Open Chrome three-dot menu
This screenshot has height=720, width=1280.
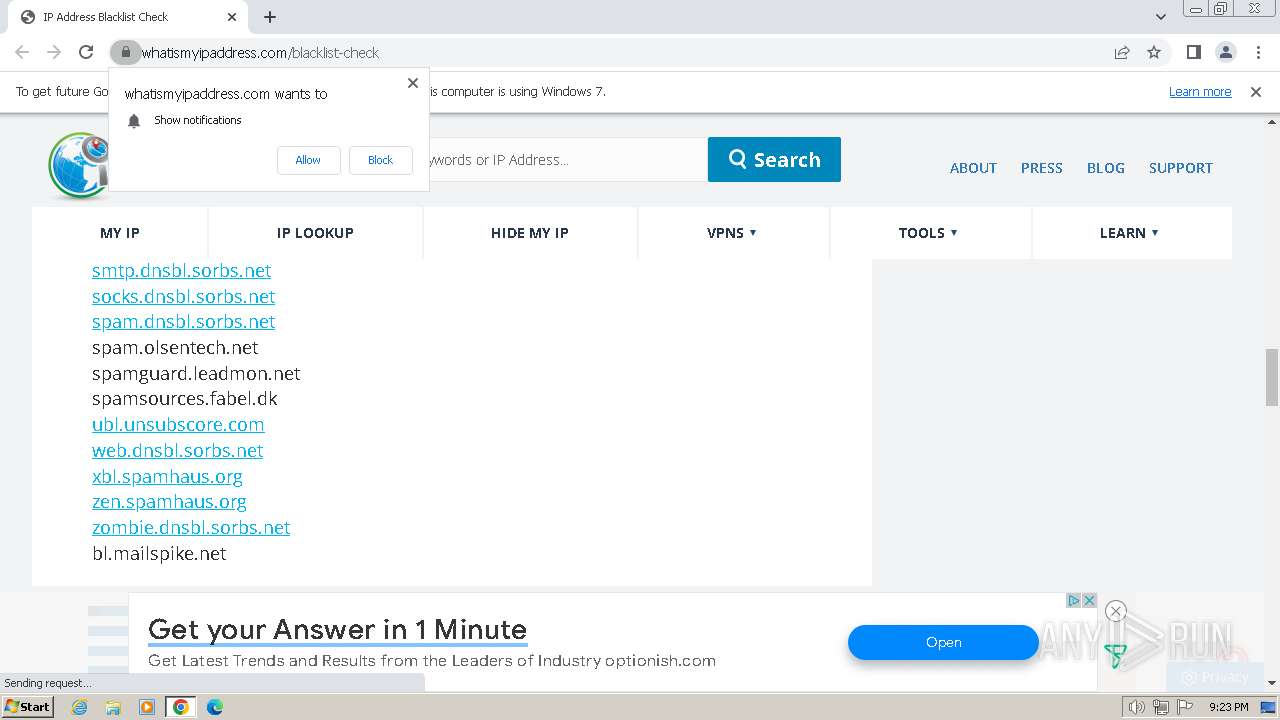[1258, 52]
